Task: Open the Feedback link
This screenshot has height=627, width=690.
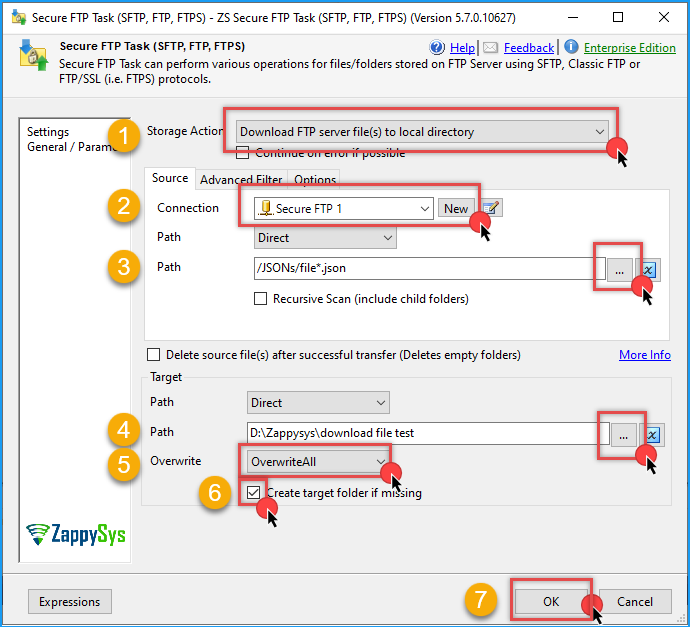Action: (x=529, y=48)
